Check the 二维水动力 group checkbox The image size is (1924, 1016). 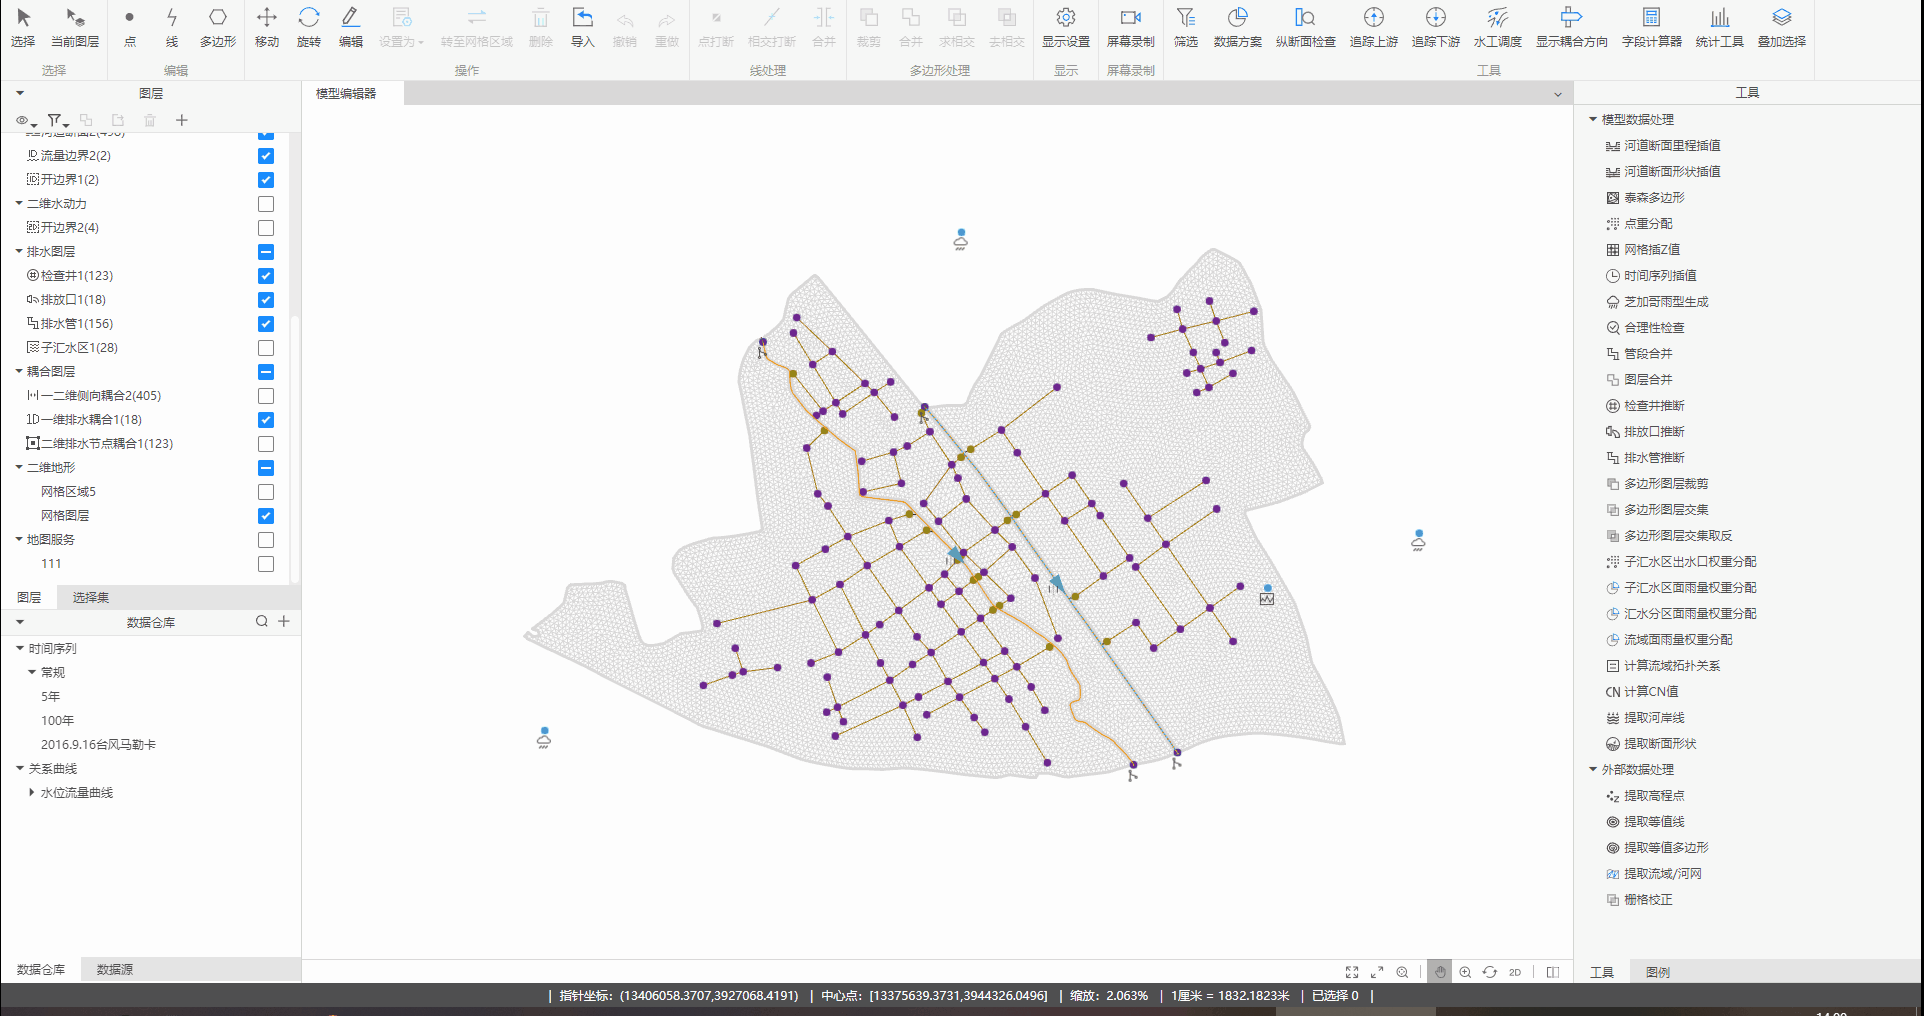tap(266, 204)
